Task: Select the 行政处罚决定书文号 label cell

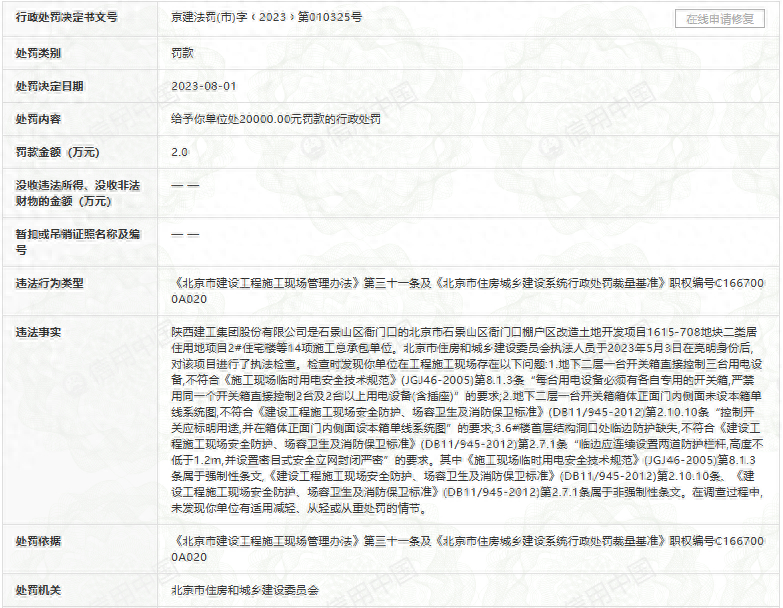Action: point(66,17)
